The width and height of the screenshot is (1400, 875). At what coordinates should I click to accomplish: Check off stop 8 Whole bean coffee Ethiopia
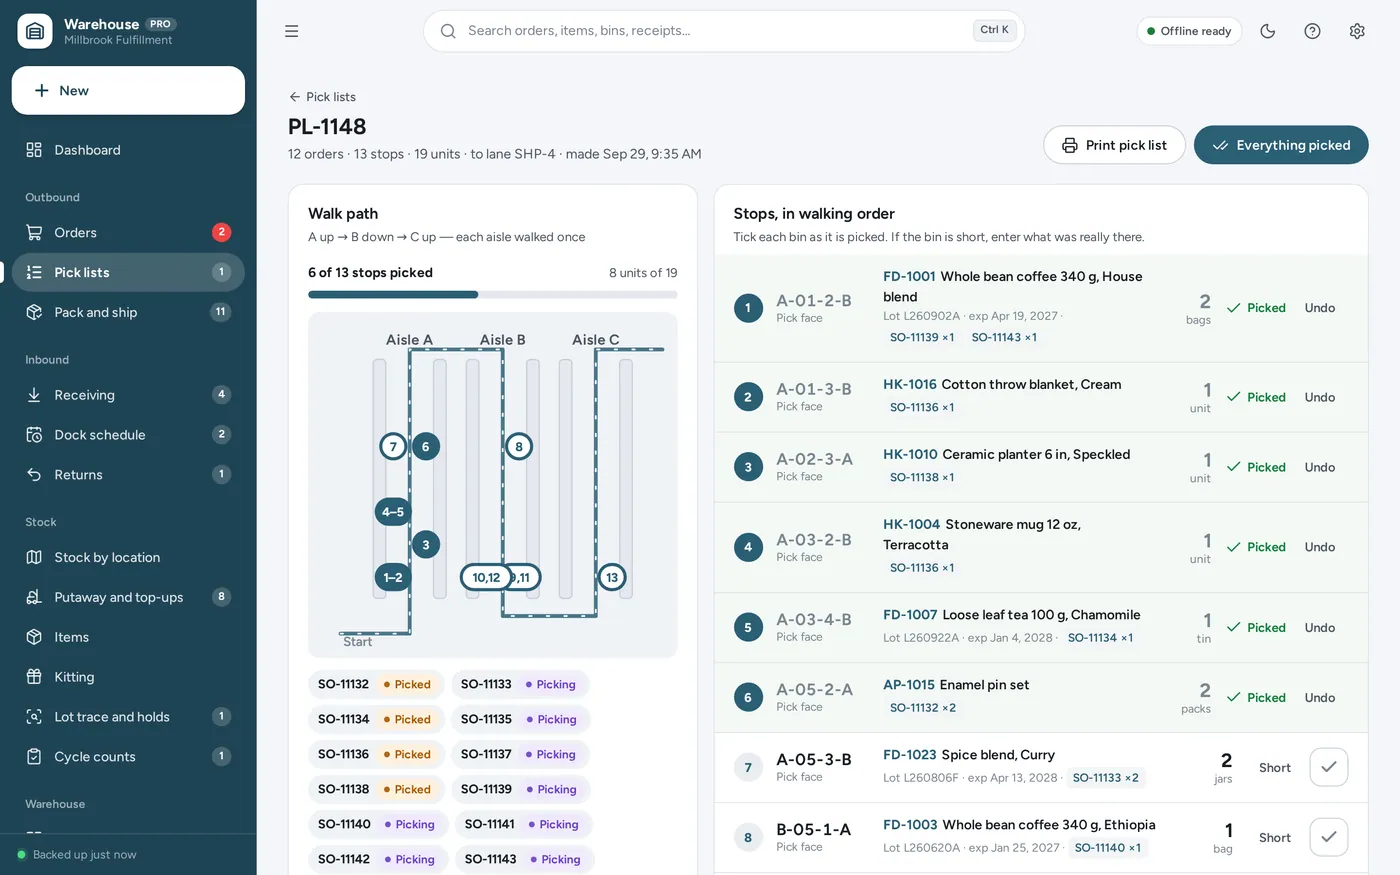tap(1329, 837)
